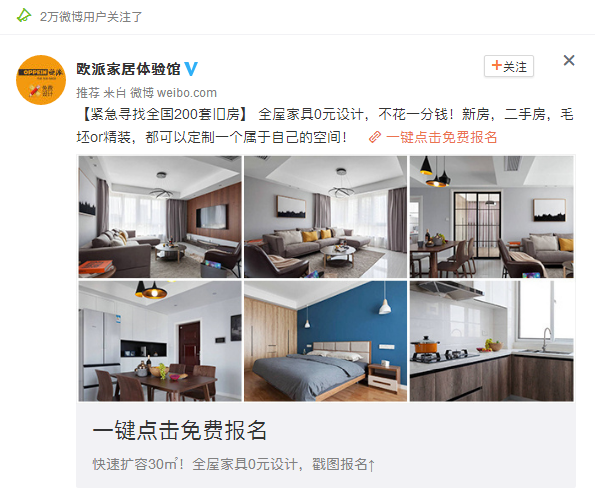Dismiss the post with the X icon
Viewport: 595px width, 504px height.
click(569, 60)
